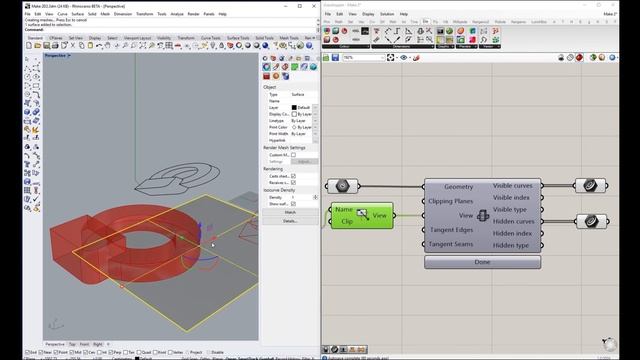
Task: Click the green Make2D View component icon
Action: click(362, 214)
